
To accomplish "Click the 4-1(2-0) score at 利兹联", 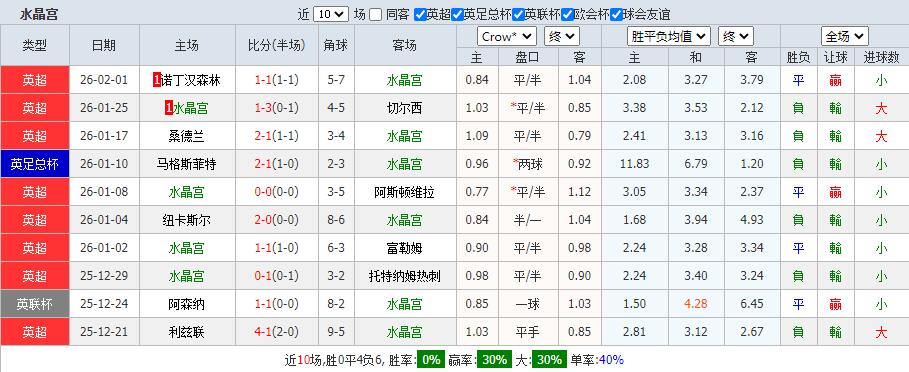I will (277, 333).
